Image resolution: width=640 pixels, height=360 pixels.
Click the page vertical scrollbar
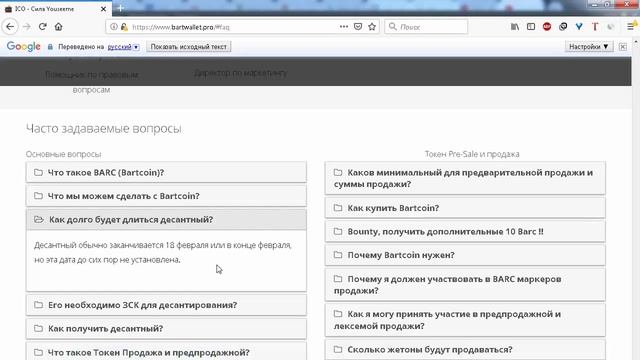tap(636, 200)
